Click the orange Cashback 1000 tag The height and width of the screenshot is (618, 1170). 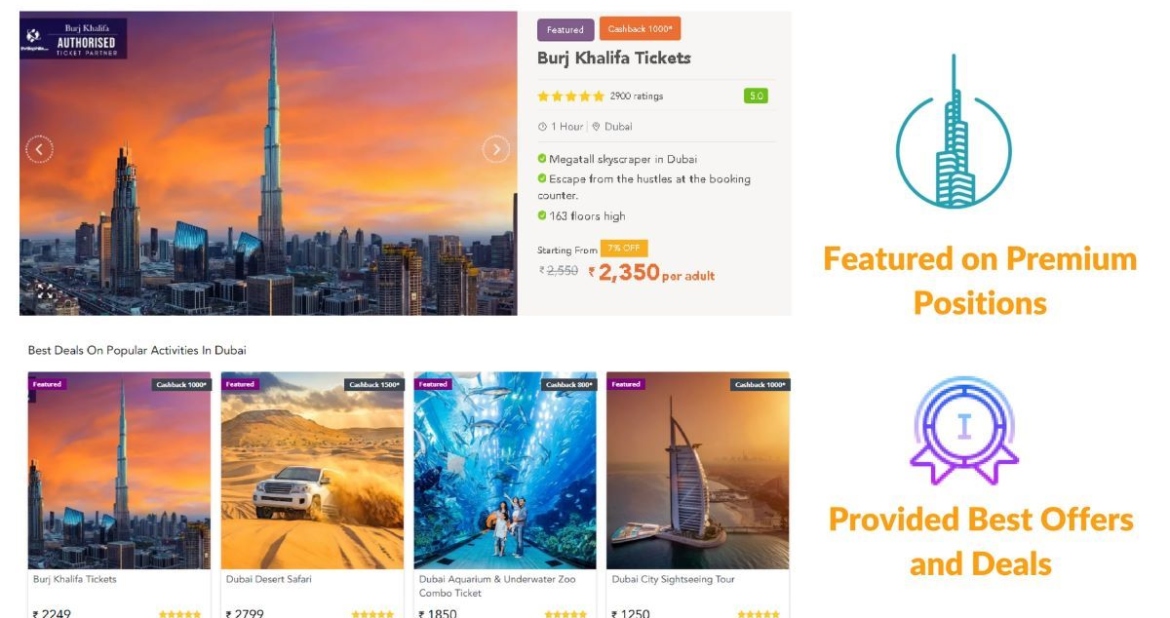640,29
